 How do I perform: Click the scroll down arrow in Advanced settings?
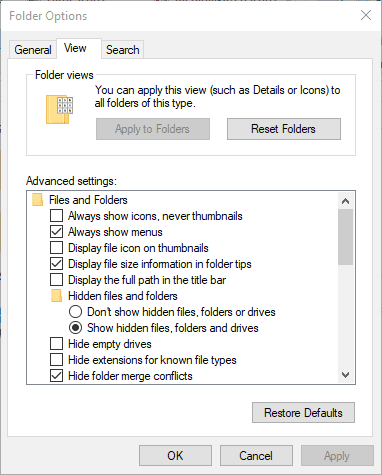pos(346,375)
